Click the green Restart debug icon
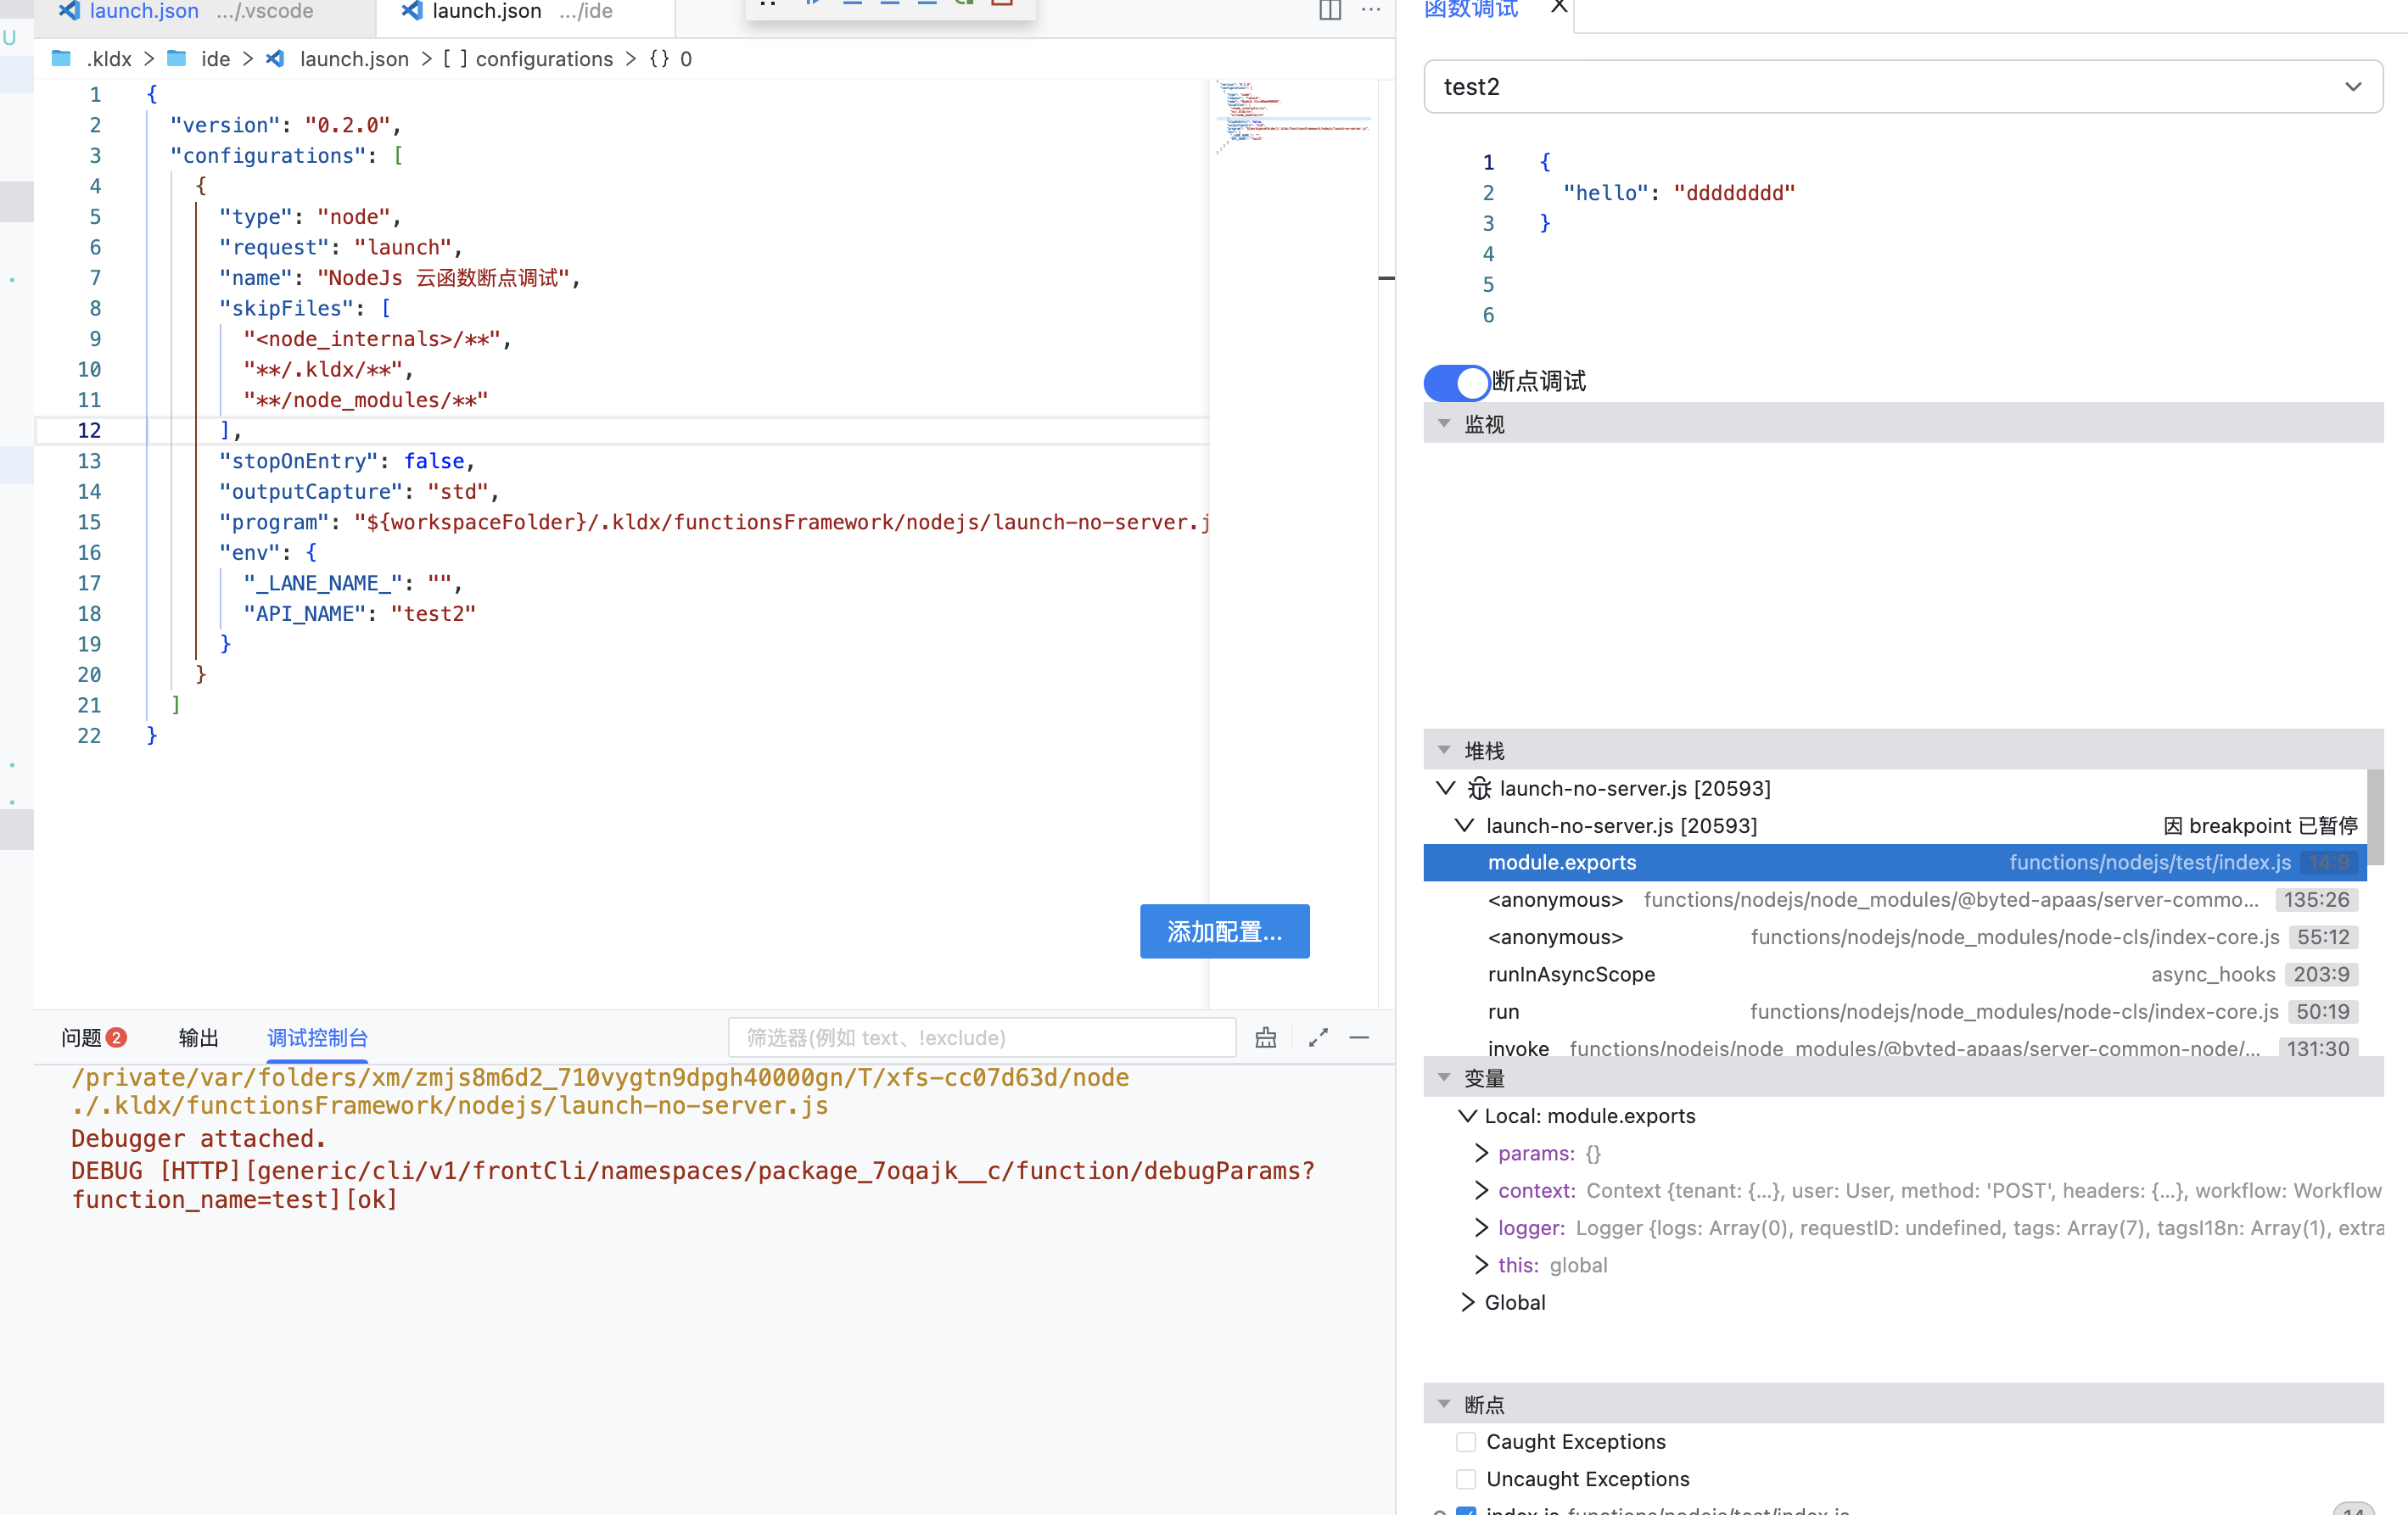This screenshot has width=2408, height=1515. pyautogui.click(x=965, y=5)
